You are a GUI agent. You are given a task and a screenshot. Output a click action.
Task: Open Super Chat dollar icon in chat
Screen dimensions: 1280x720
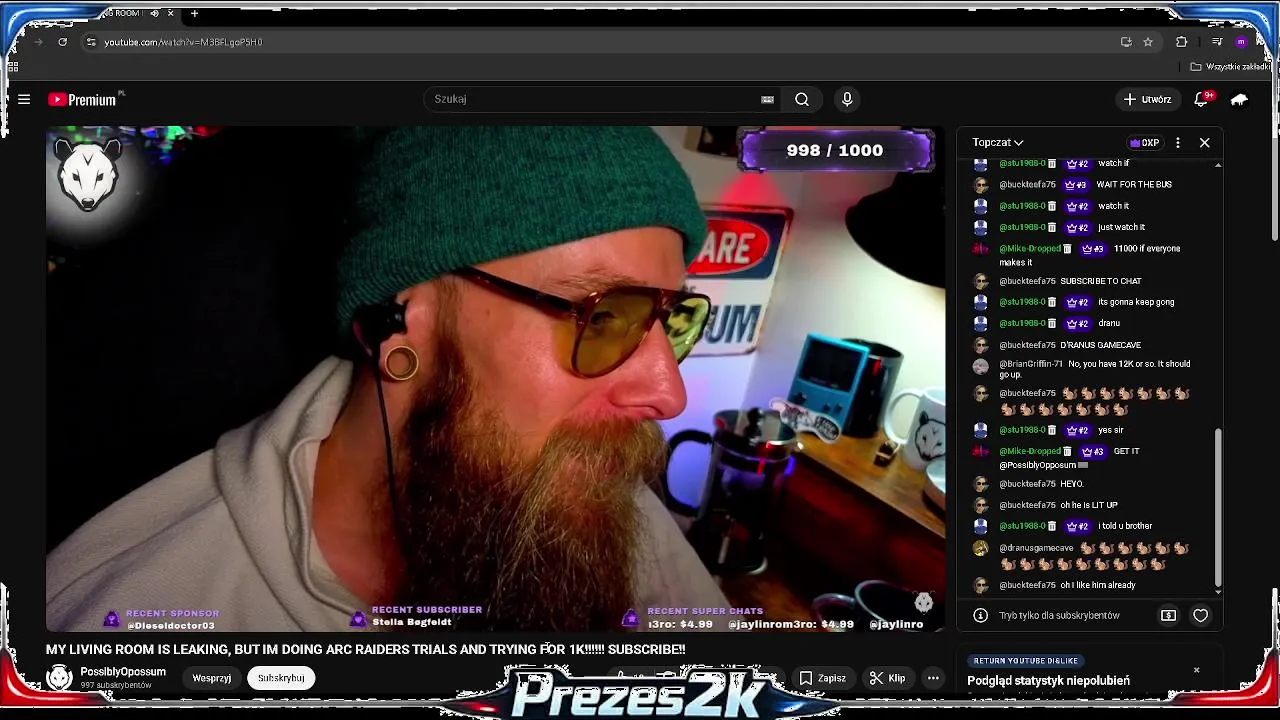tap(1168, 615)
